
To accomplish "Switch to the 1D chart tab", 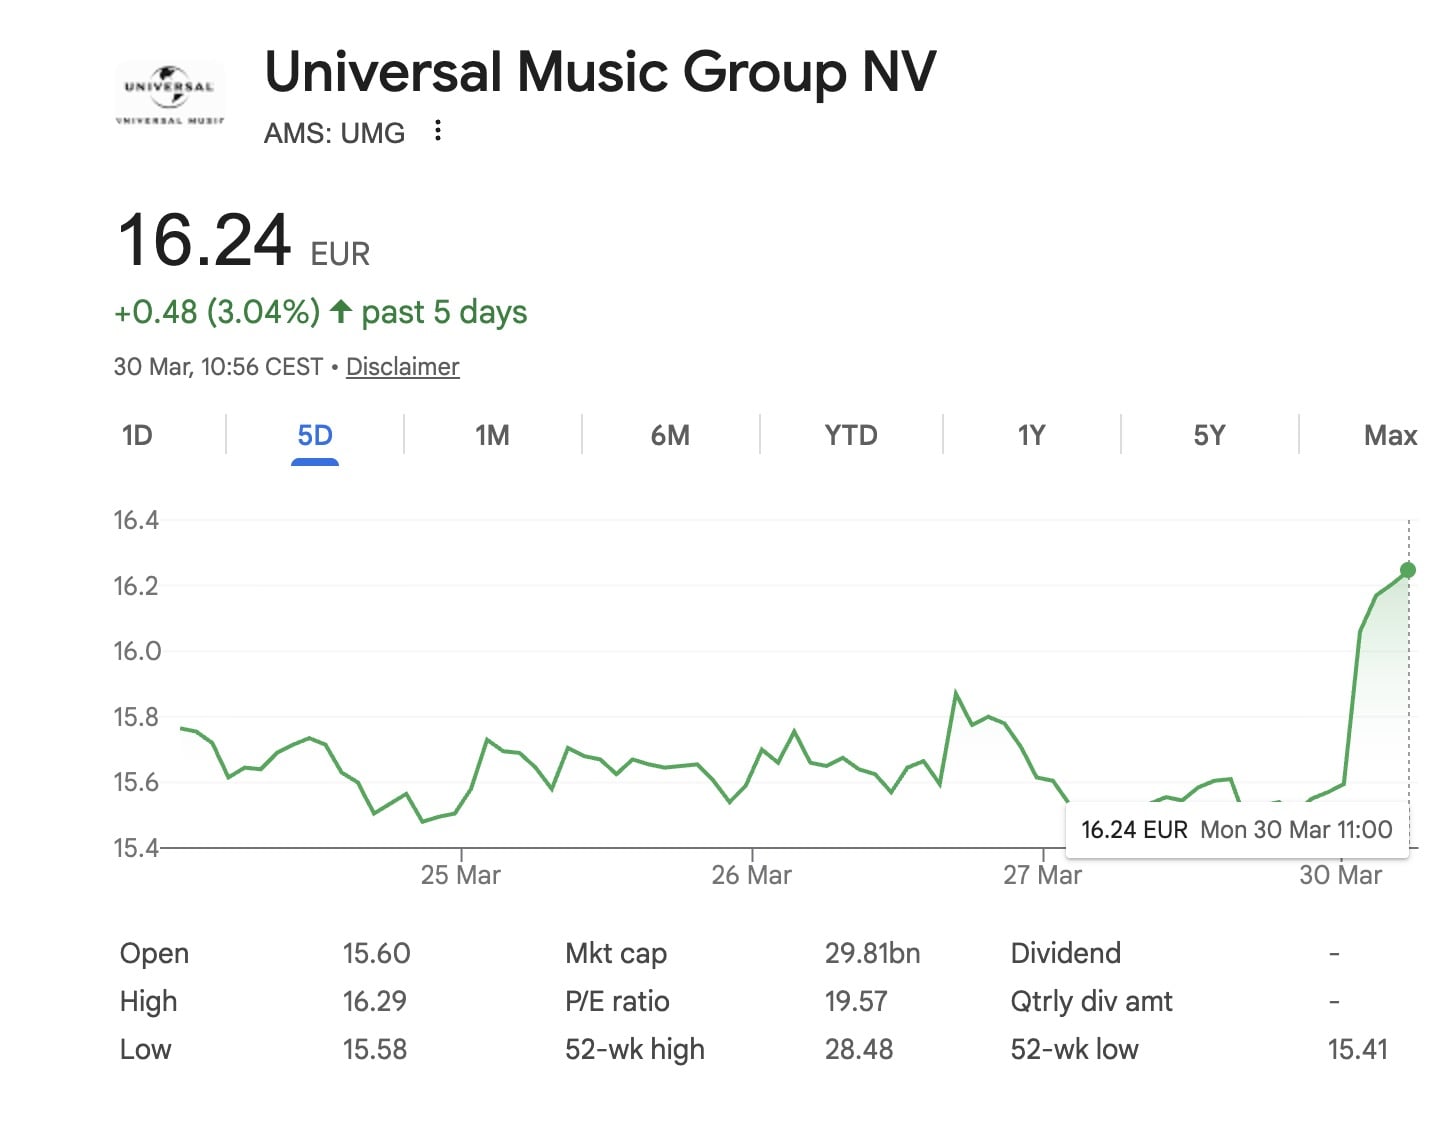I will (x=137, y=436).
